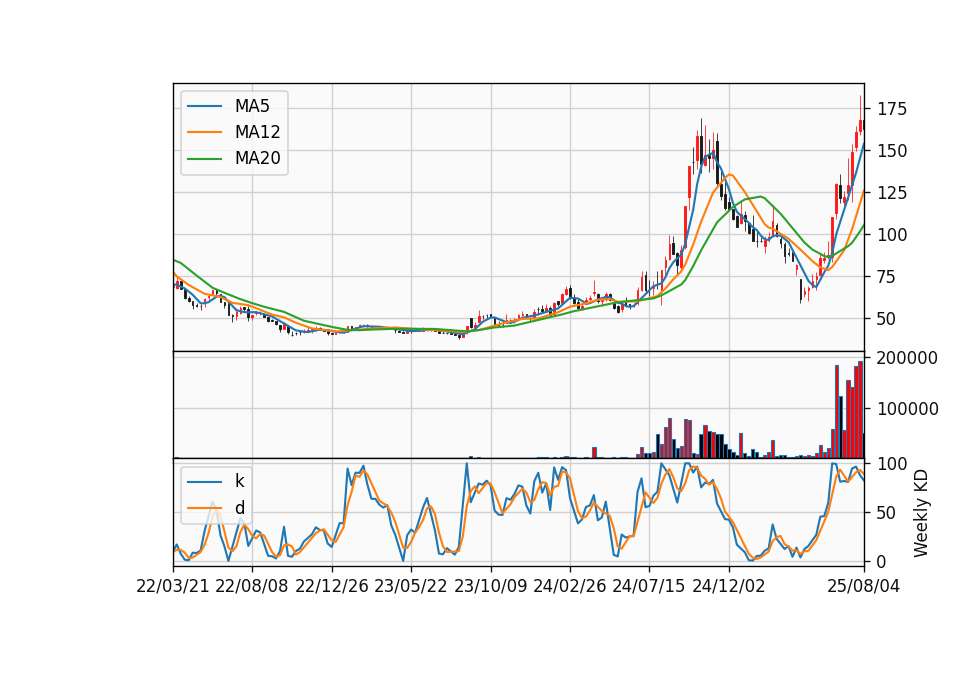The height and width of the screenshot is (690, 960).
Task: Click the 75 price axis label
Action: coord(887,277)
